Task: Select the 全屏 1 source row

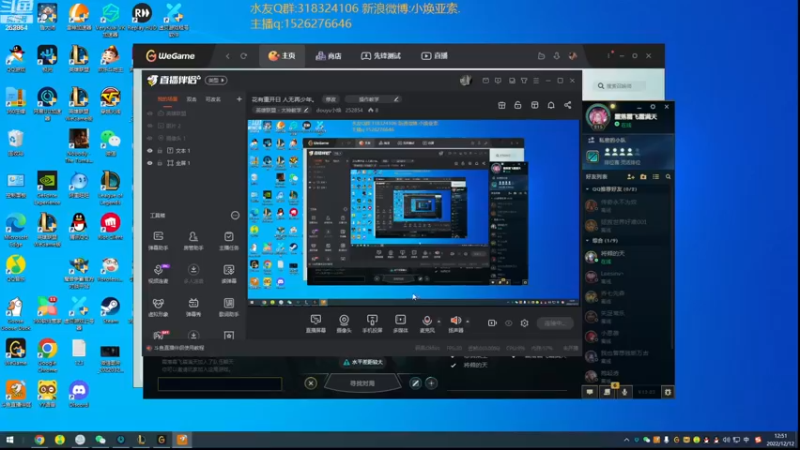Action: coord(194,163)
